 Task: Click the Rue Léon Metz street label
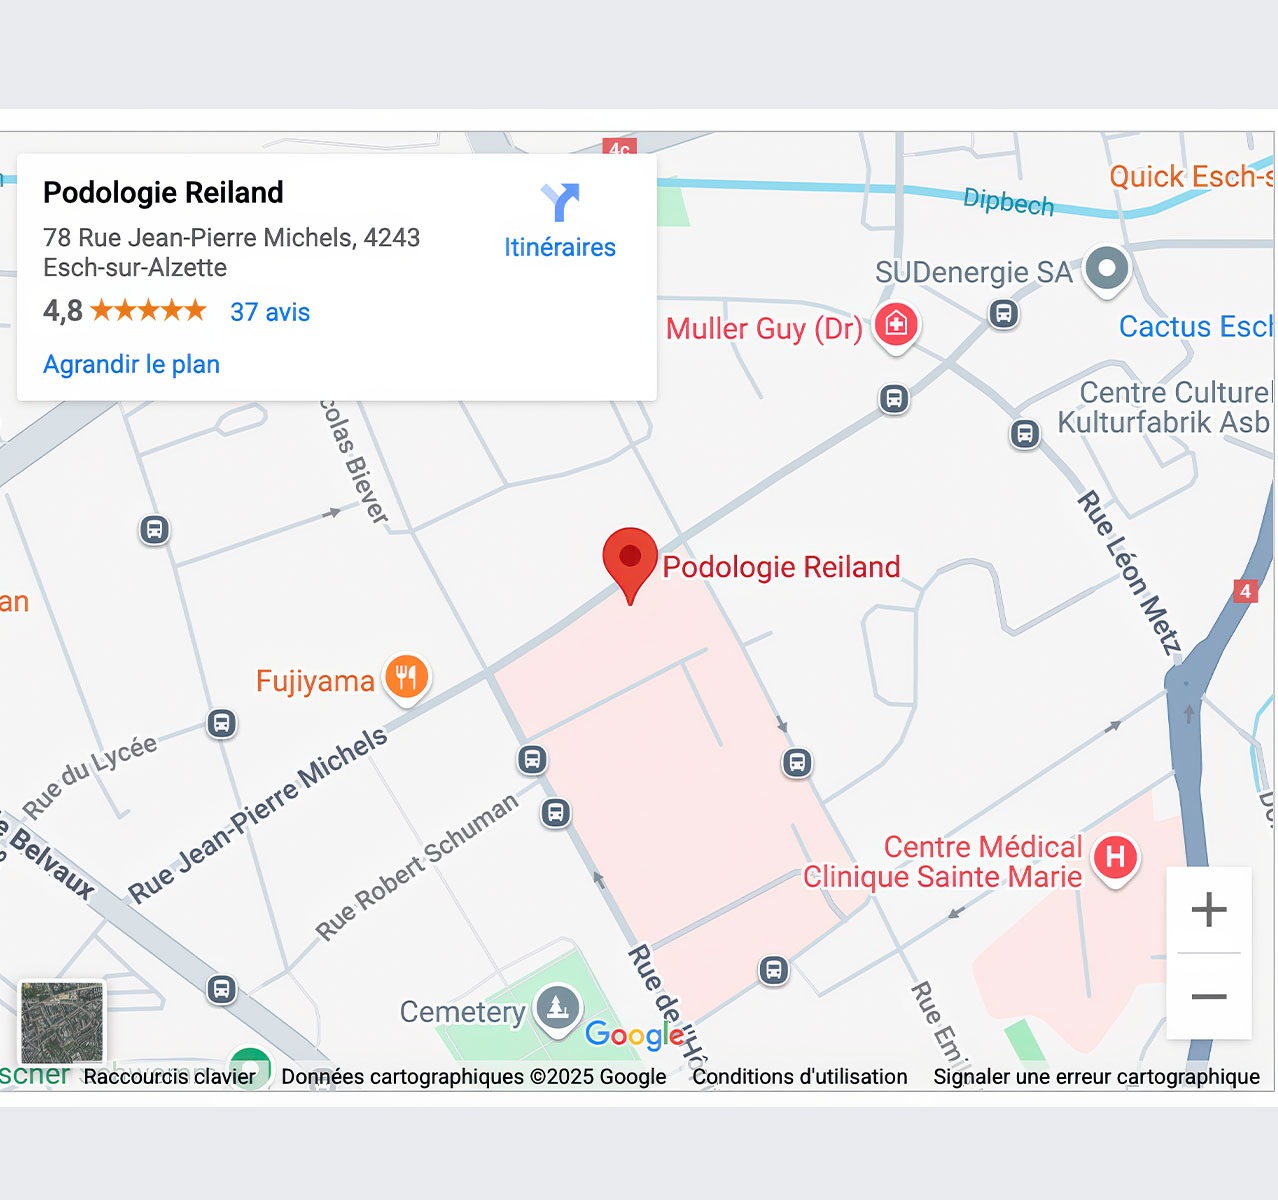point(1129,572)
